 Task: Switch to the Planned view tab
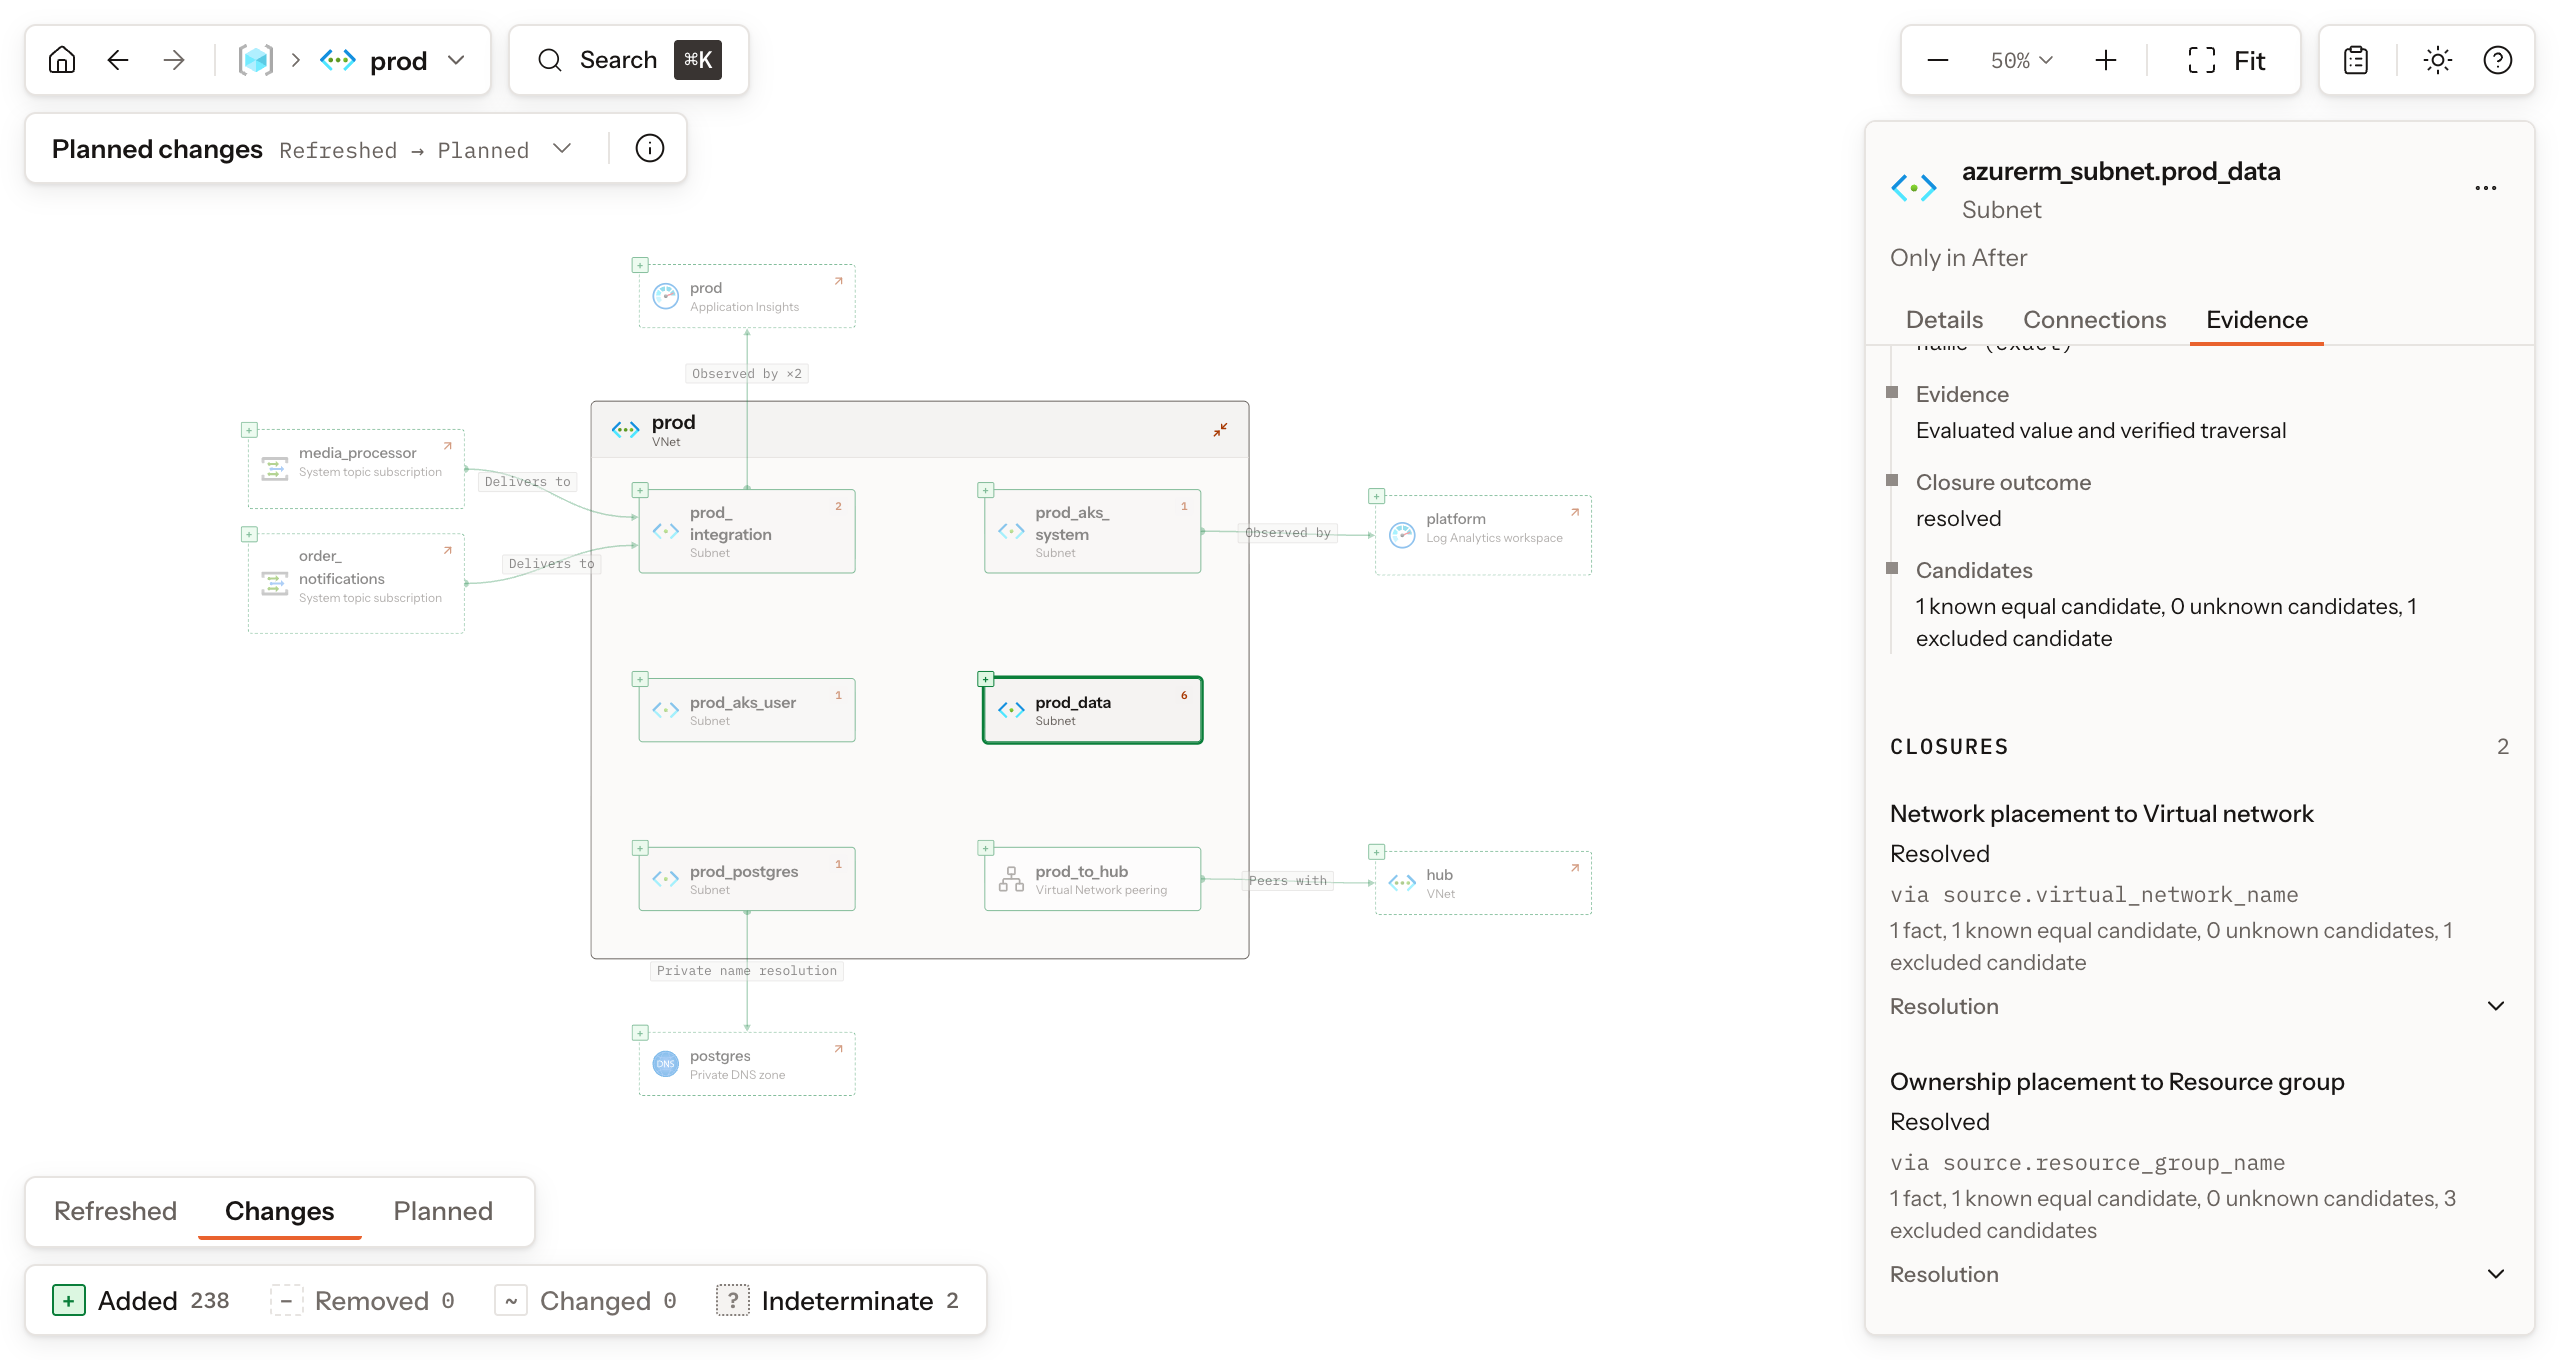[443, 1211]
